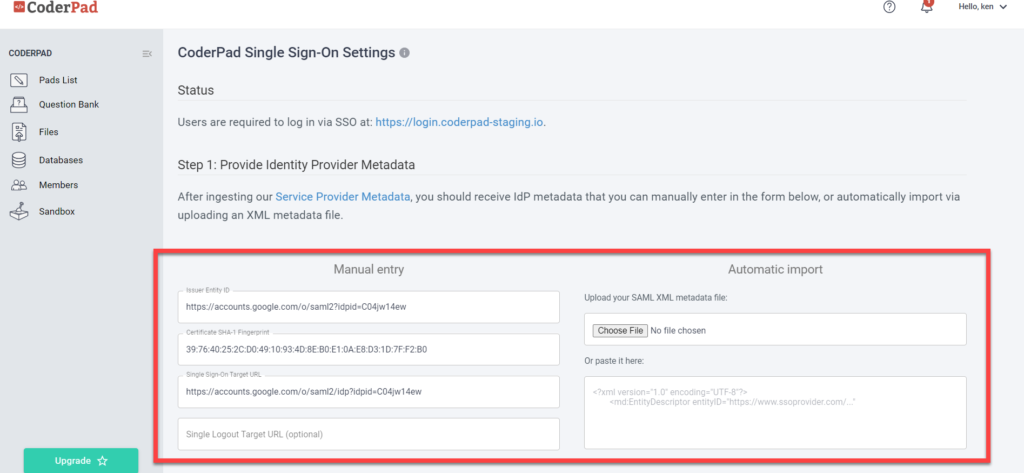The height and width of the screenshot is (473, 1024).
Task: Open the Service Provider Metadata link
Action: pyautogui.click(x=343, y=197)
